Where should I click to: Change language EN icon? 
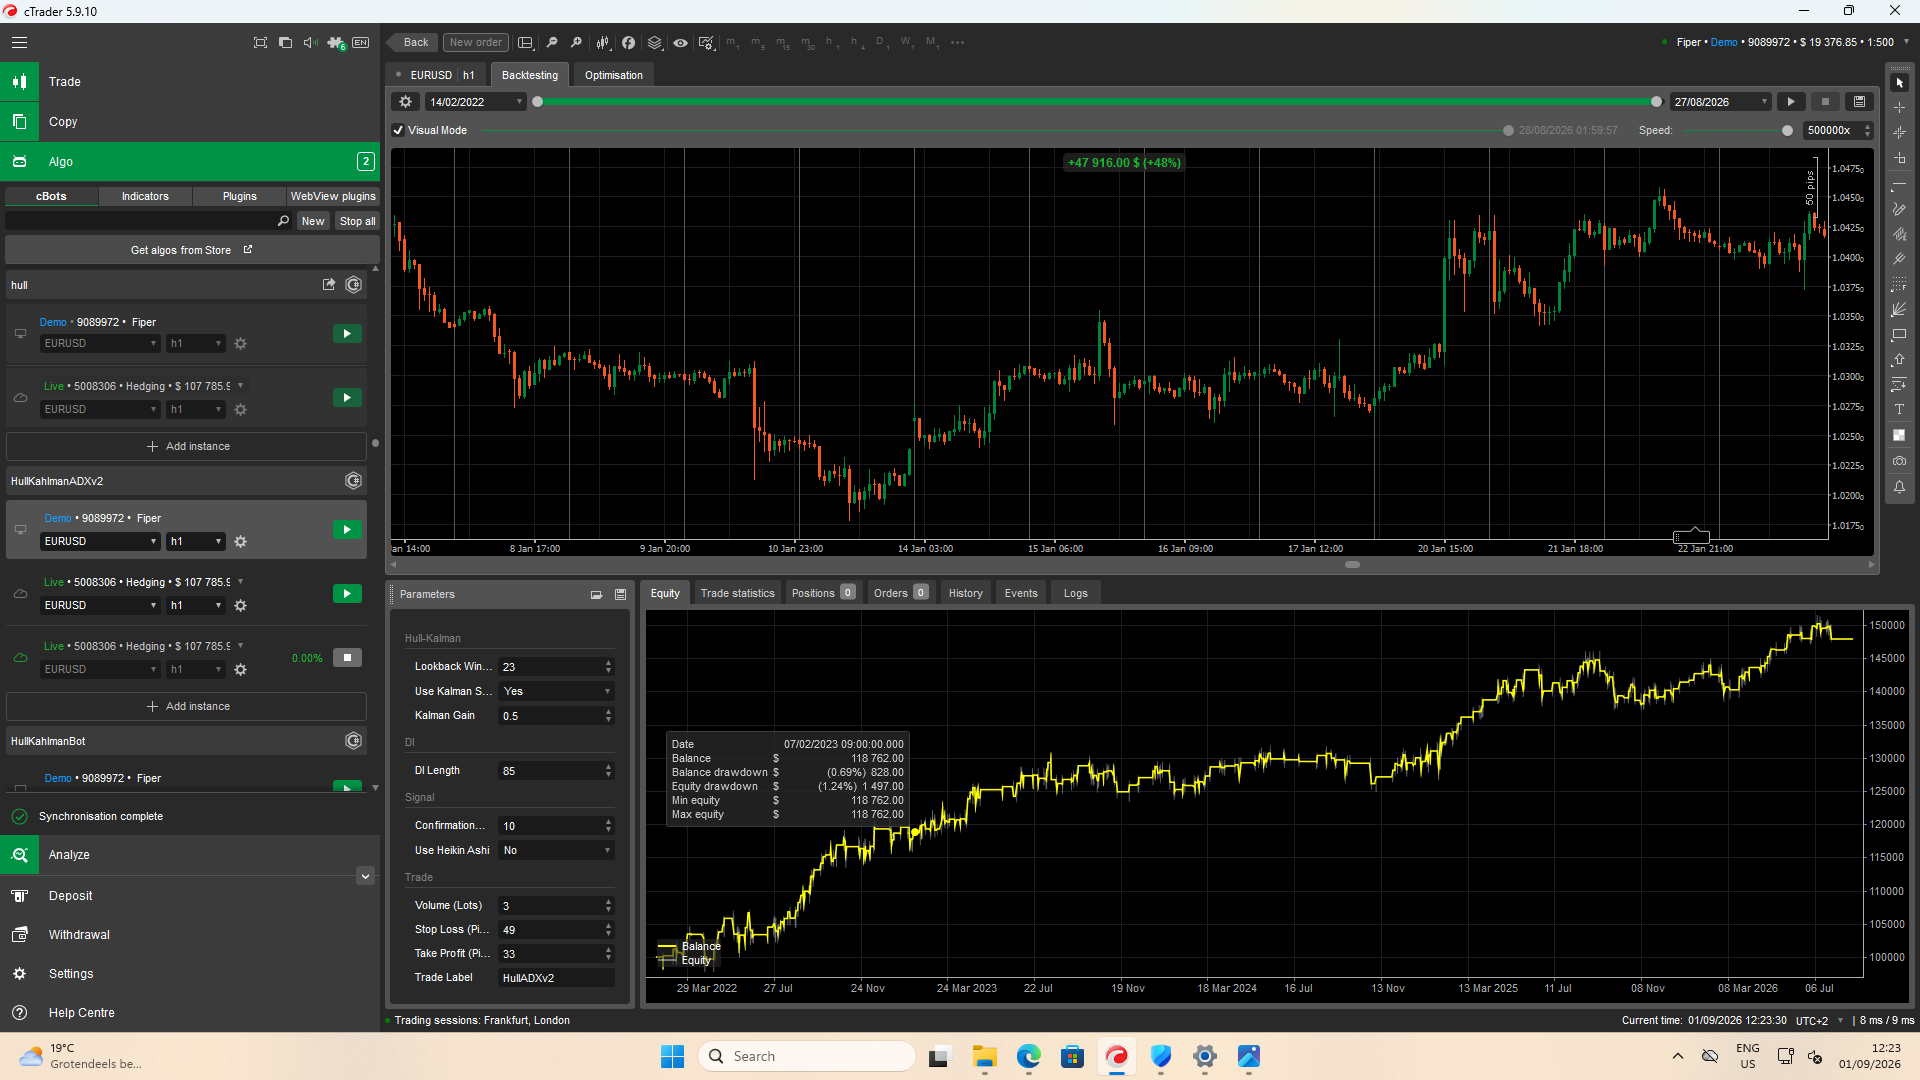[x=361, y=42]
